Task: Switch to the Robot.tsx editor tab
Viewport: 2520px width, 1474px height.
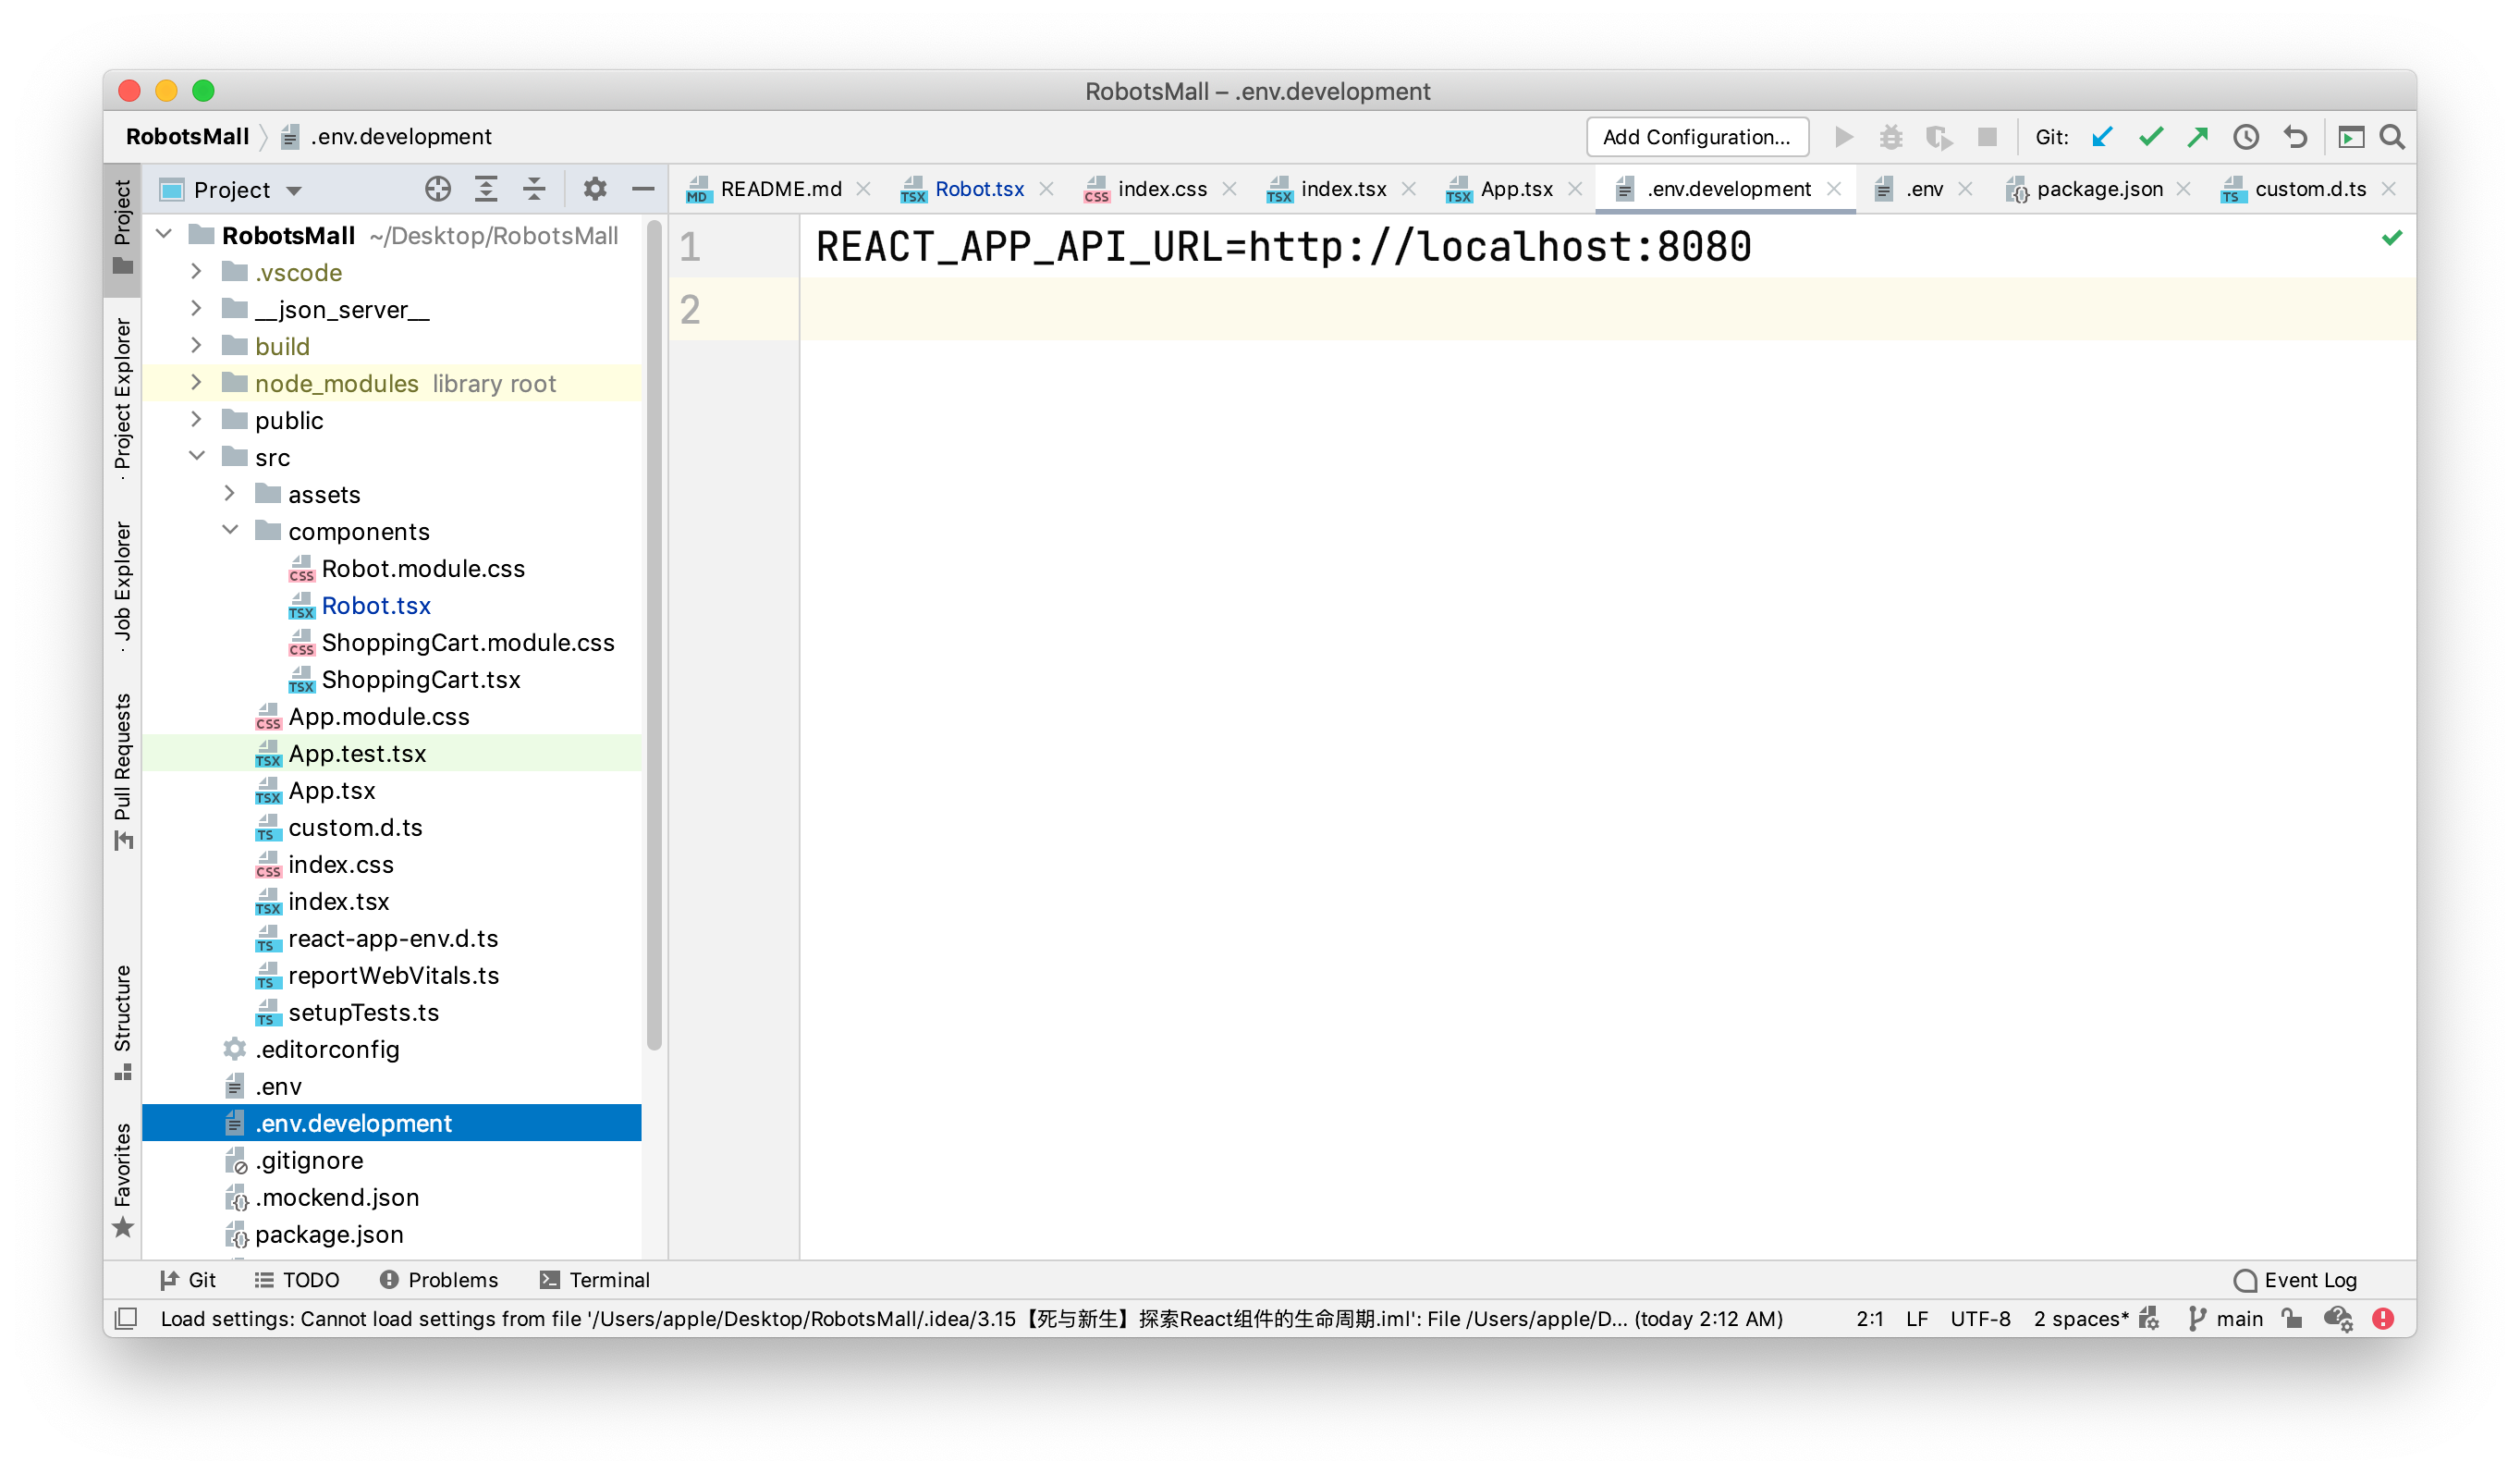Action: pos(978,189)
